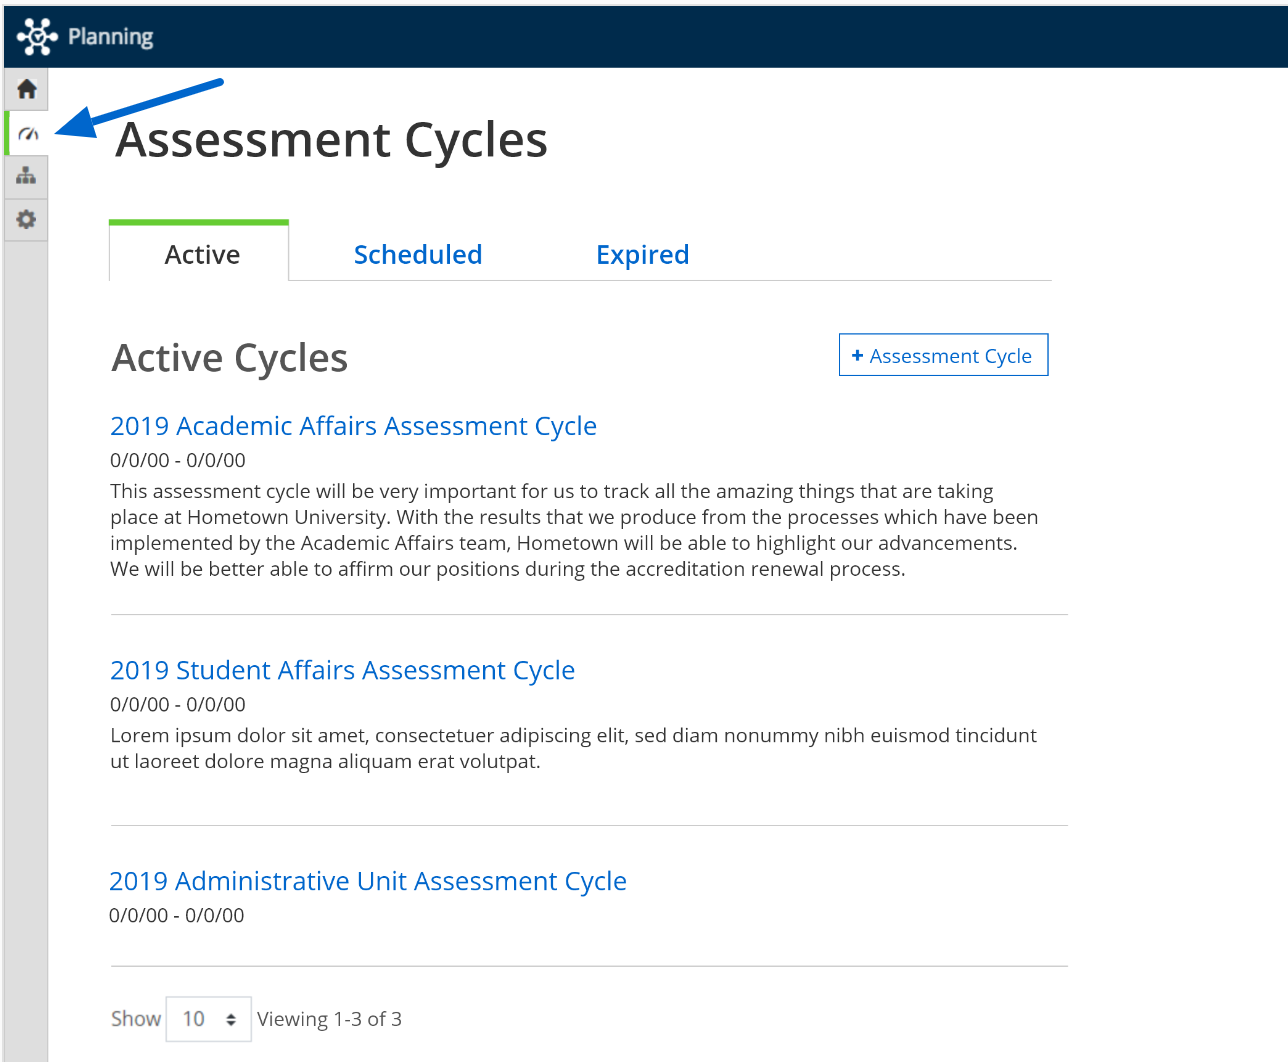
Task: Open the org chart hierarchy icon in sidebar
Action: point(26,176)
